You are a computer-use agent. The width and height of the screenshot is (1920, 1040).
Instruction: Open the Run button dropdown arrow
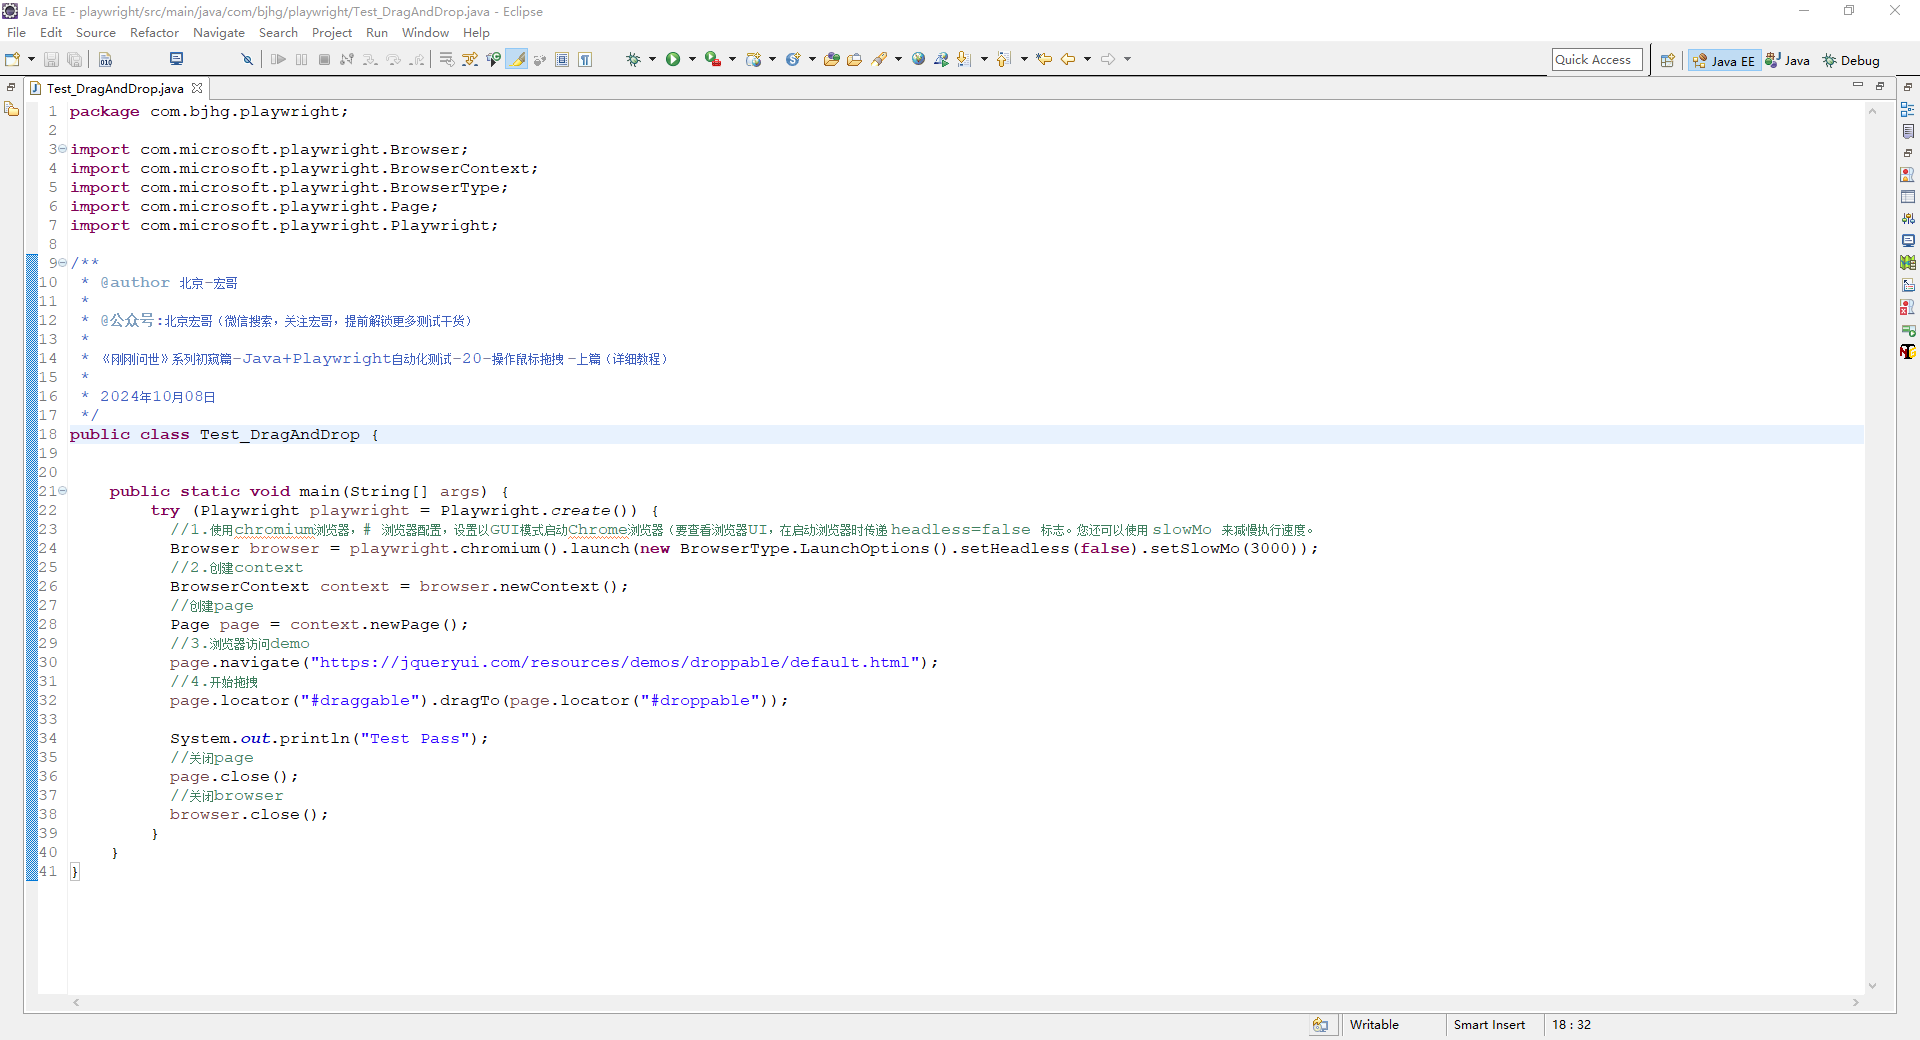692,60
